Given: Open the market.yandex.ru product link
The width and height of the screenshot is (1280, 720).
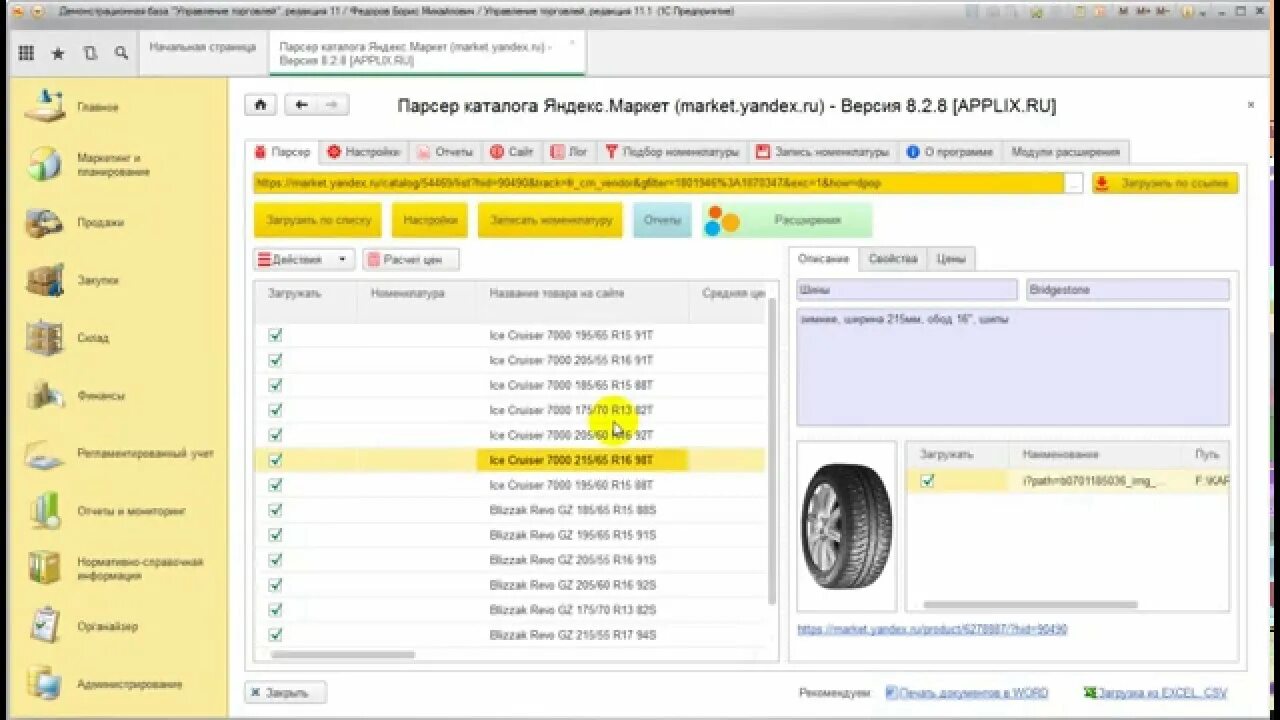Looking at the screenshot, I should coord(932,630).
